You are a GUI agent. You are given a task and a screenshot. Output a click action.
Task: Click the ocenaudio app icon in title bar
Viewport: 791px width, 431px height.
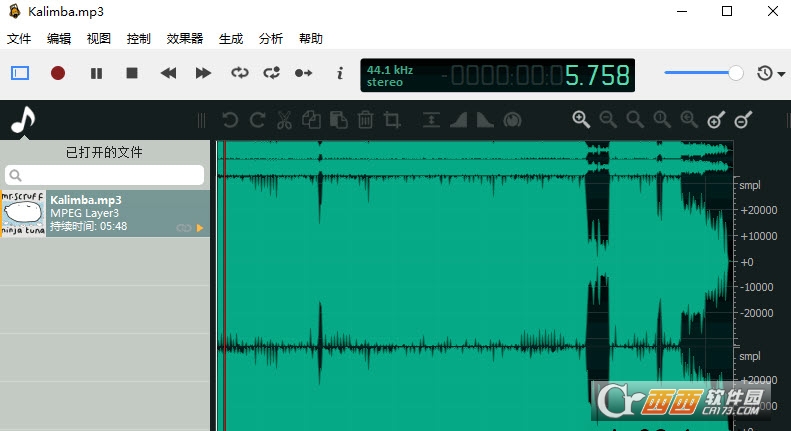15,11
